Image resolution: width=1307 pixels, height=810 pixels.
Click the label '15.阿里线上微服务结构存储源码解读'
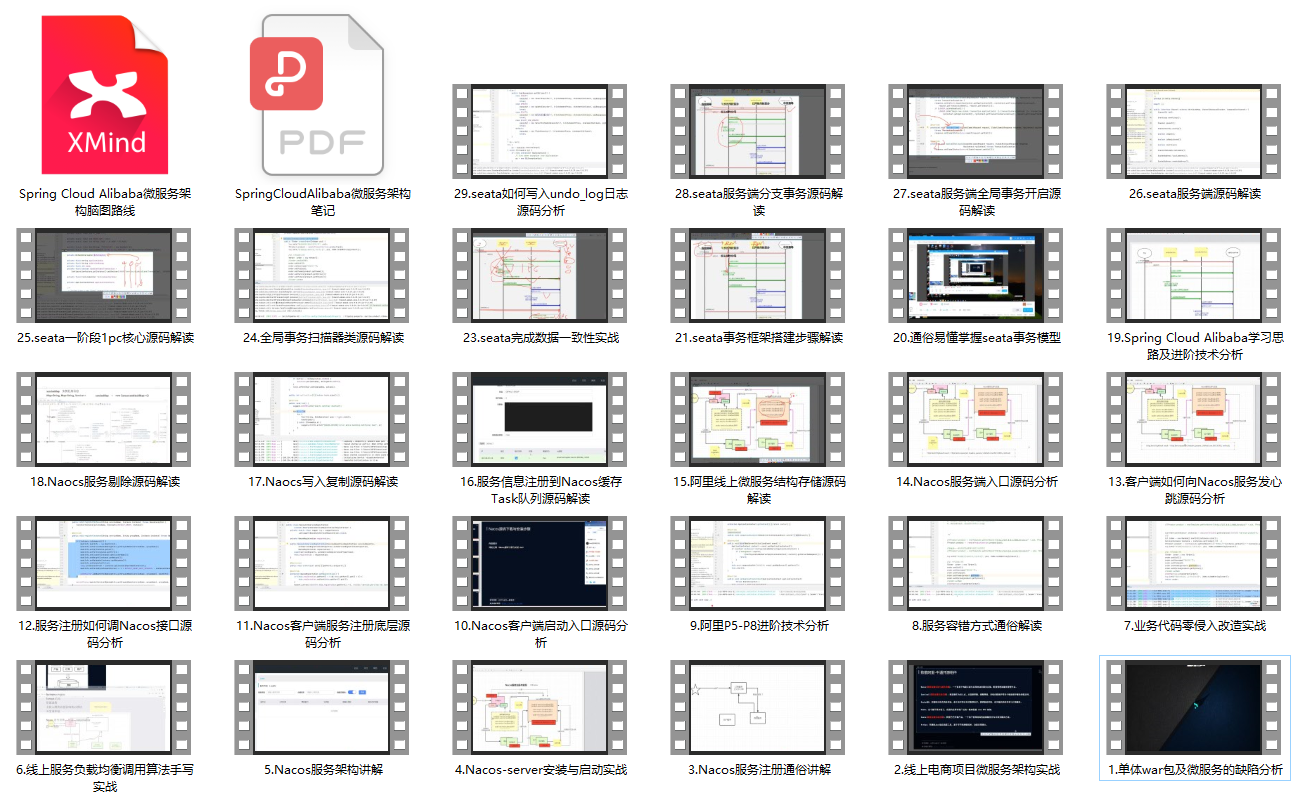point(759,490)
